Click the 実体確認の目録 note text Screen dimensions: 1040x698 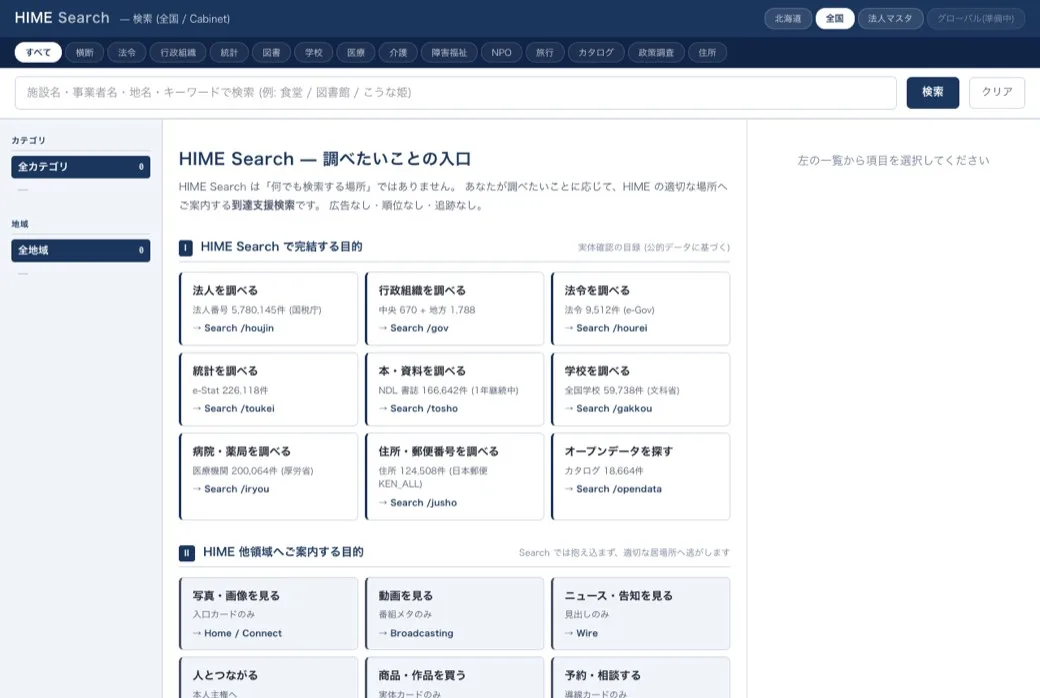[x=653, y=247]
